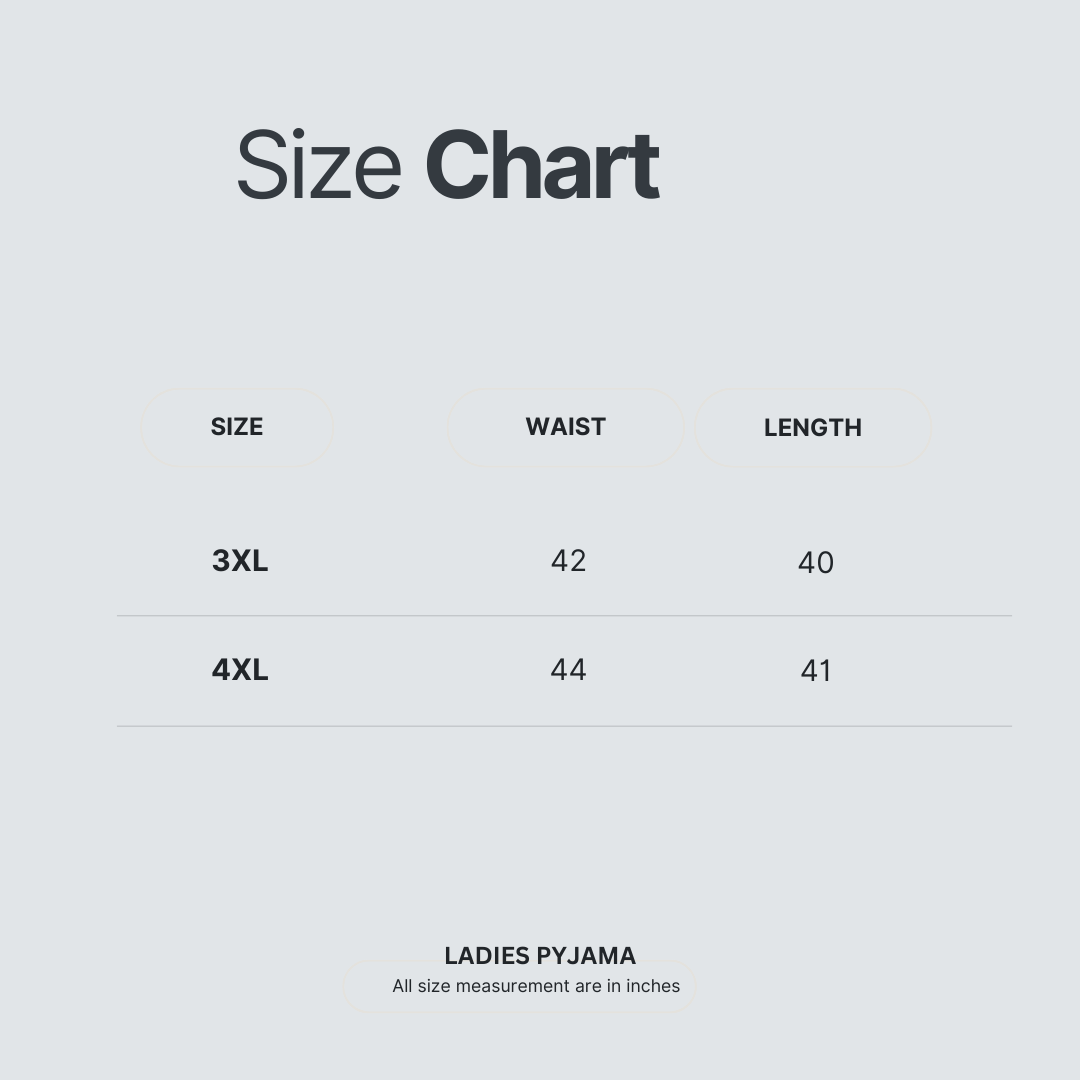1080x1080 pixels.
Task: Select the LENGTH column header pill
Action: tap(813, 428)
